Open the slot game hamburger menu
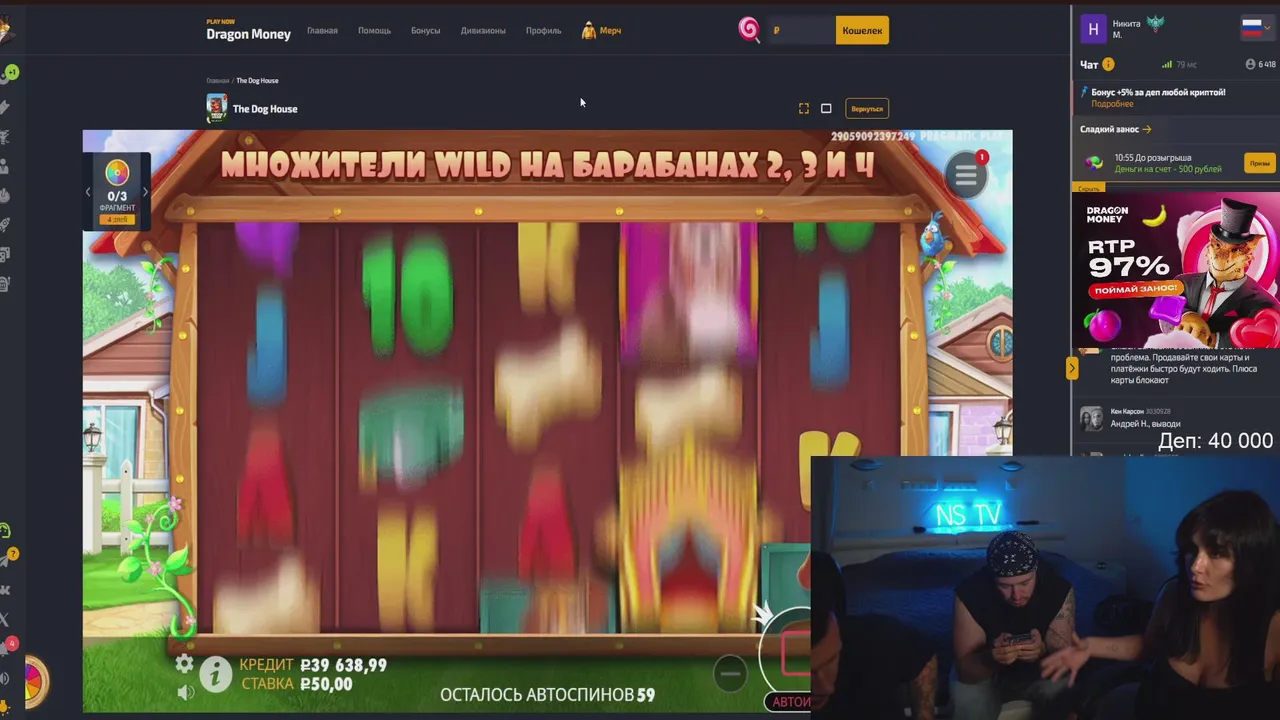 click(966, 176)
